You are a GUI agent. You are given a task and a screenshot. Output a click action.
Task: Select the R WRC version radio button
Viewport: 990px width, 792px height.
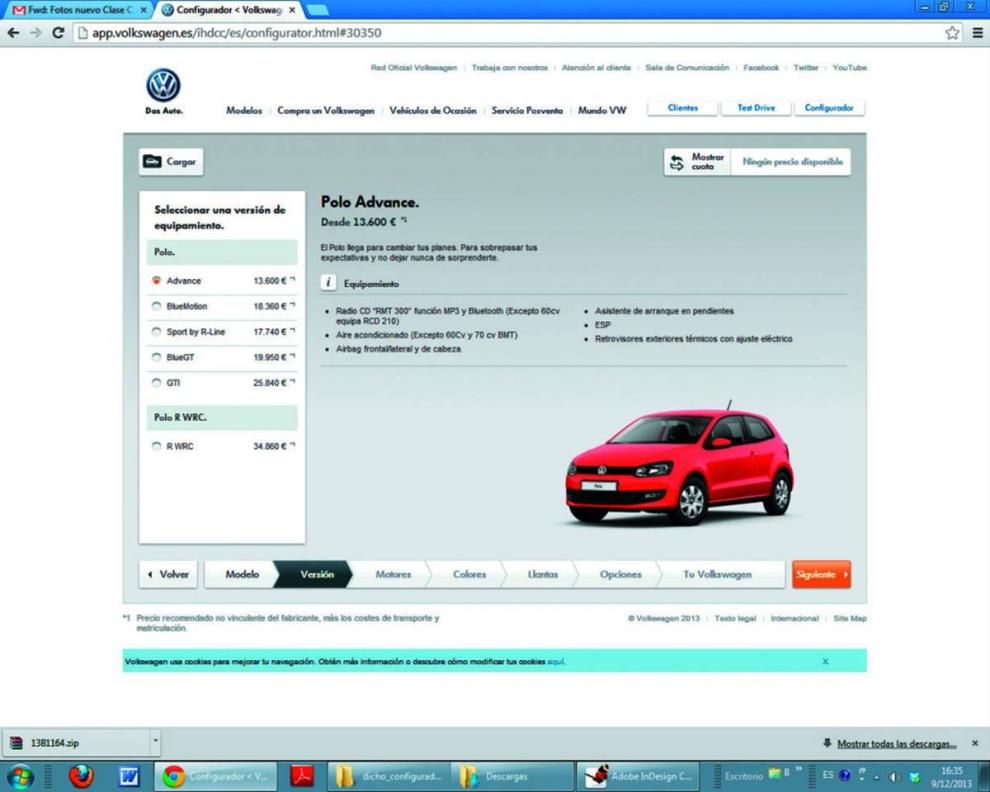coord(157,446)
